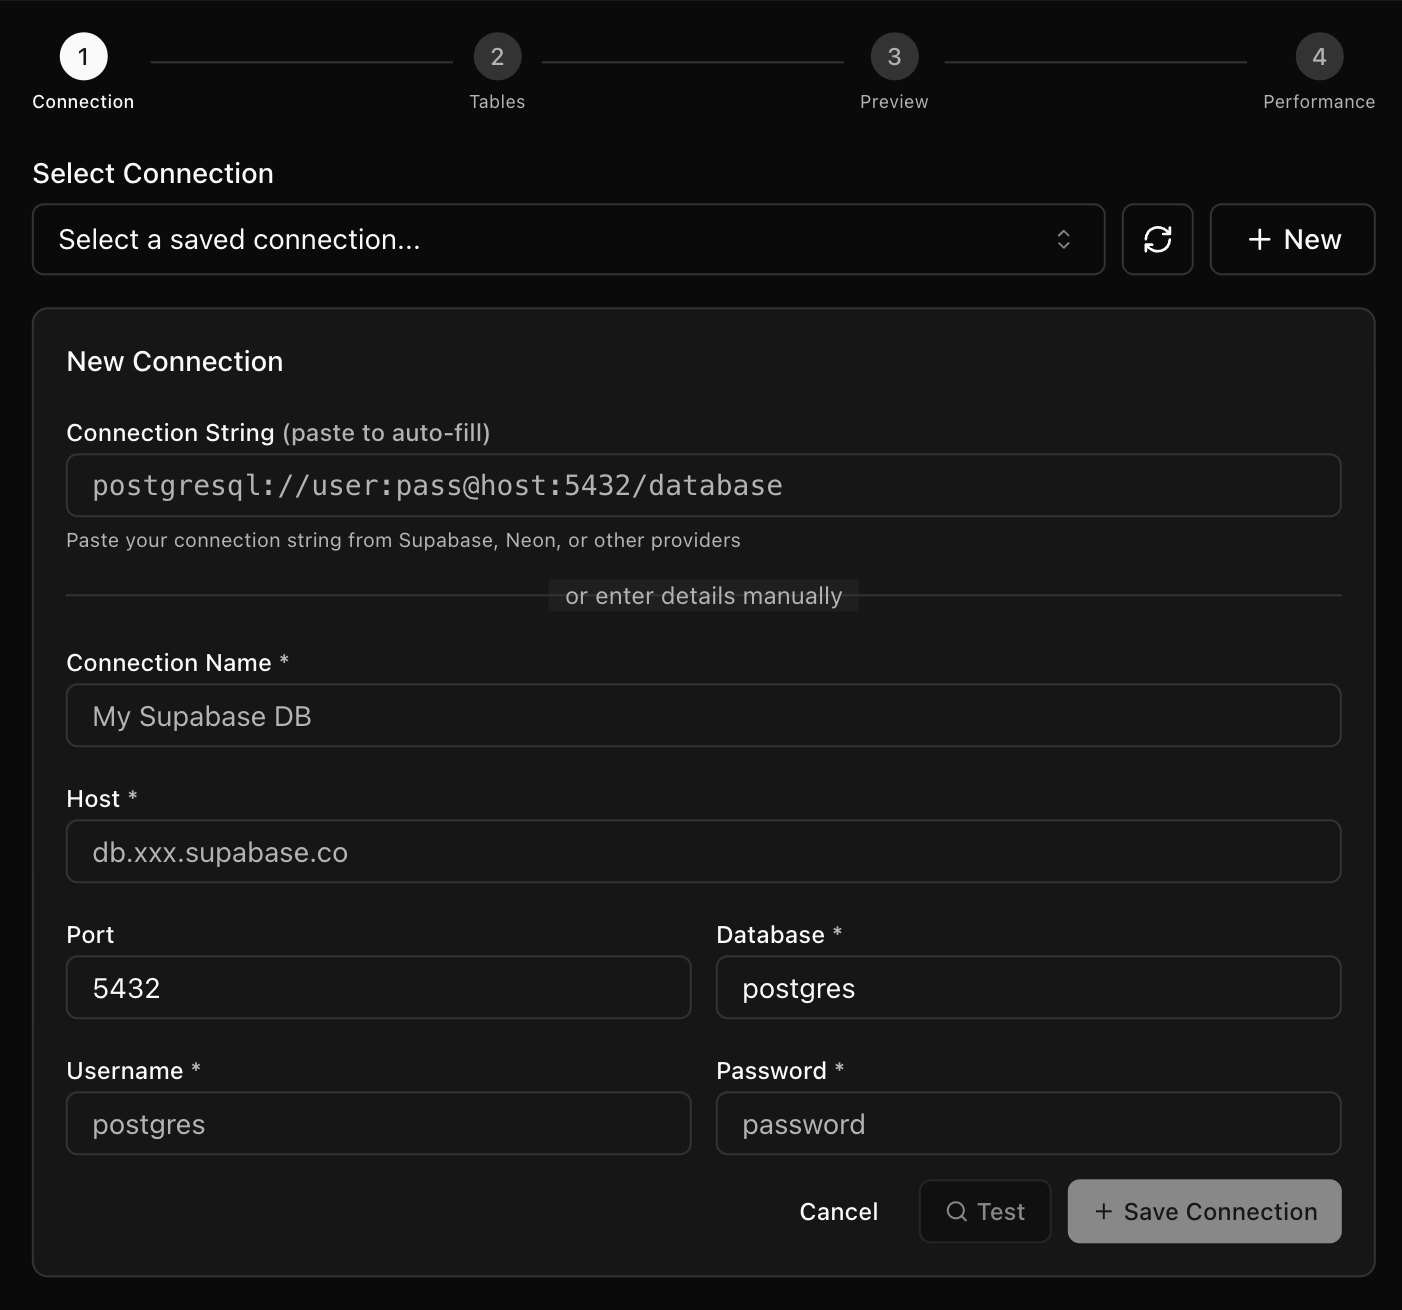Image resolution: width=1402 pixels, height=1310 pixels.
Task: Click the Host input field
Action: click(703, 851)
